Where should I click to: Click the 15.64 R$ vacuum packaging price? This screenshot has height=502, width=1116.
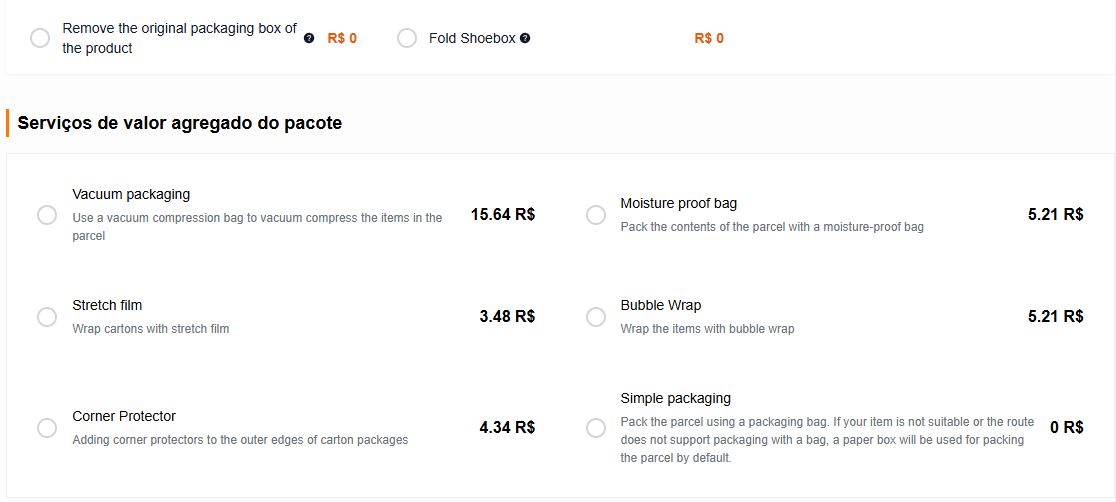[503, 214]
